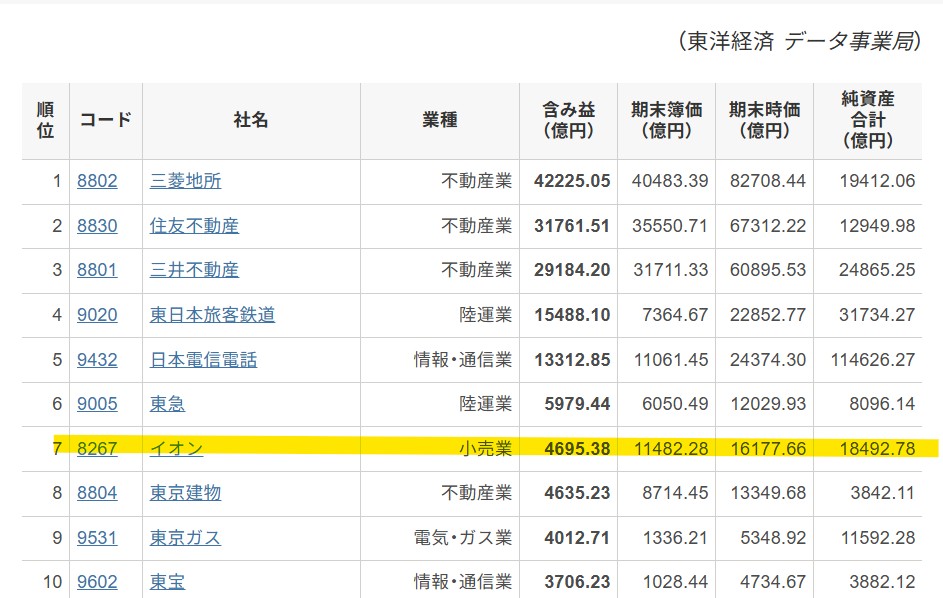Image resolution: width=943 pixels, height=598 pixels.
Task: Click 陸運業 in the 東急 row
Action: (x=485, y=404)
